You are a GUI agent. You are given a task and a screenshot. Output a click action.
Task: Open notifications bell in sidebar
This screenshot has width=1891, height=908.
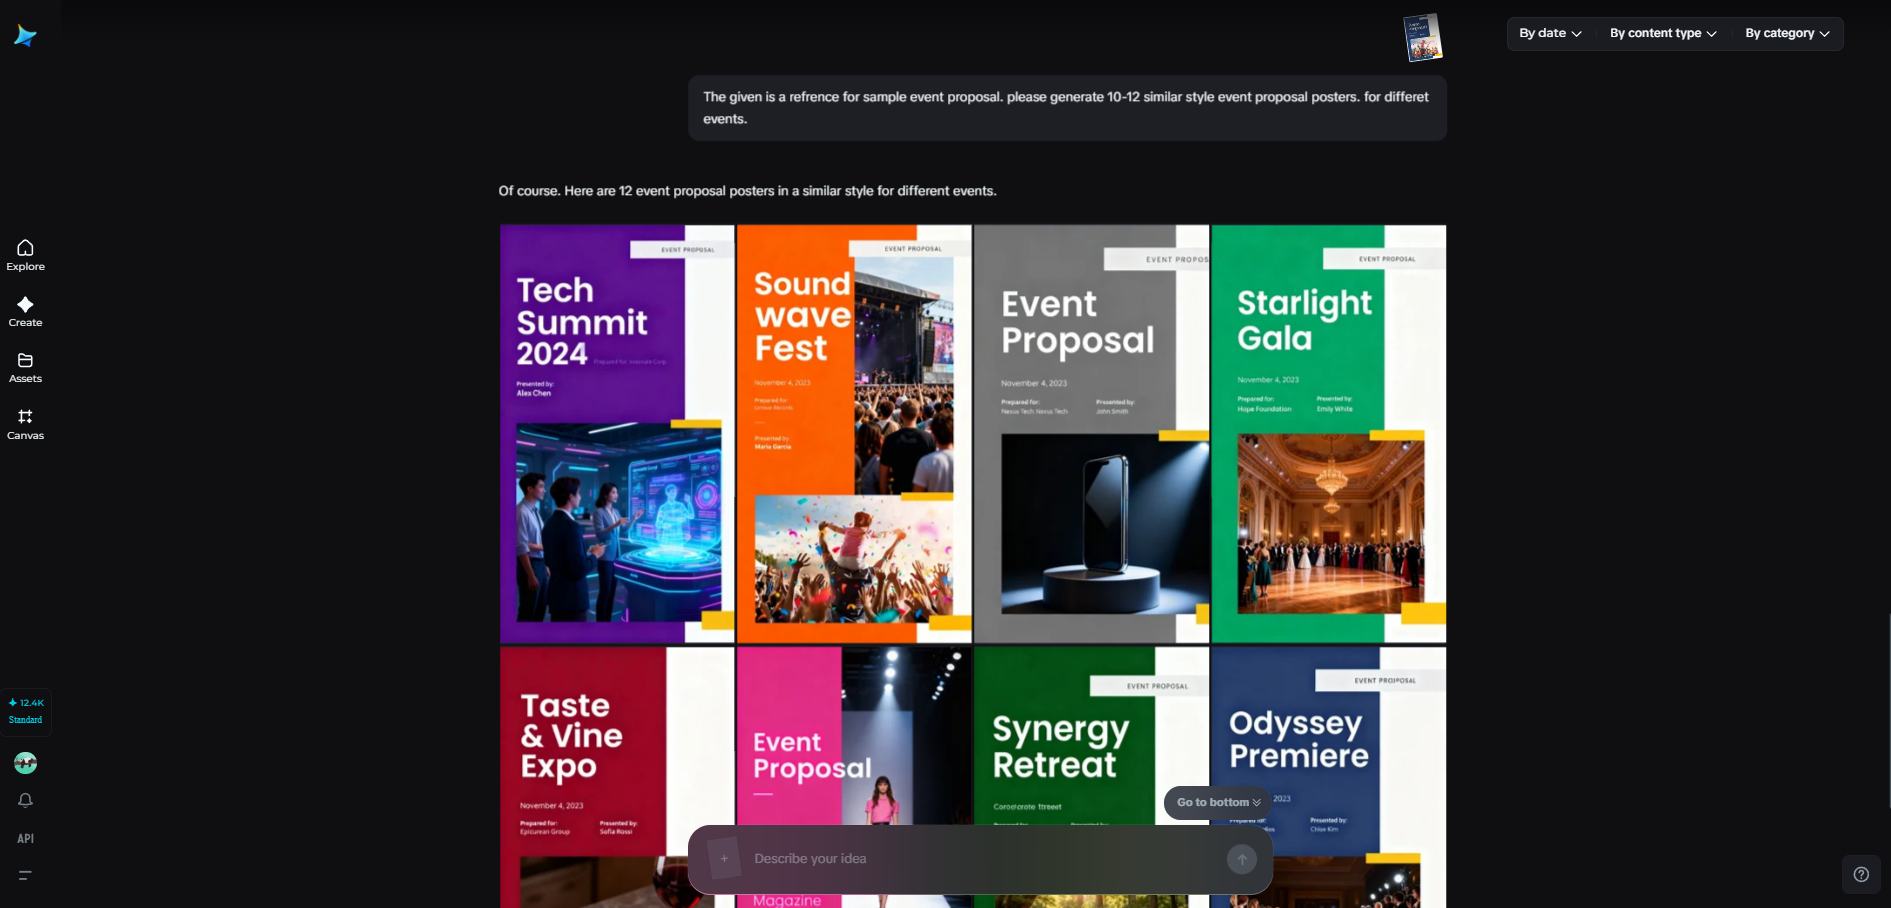click(25, 800)
